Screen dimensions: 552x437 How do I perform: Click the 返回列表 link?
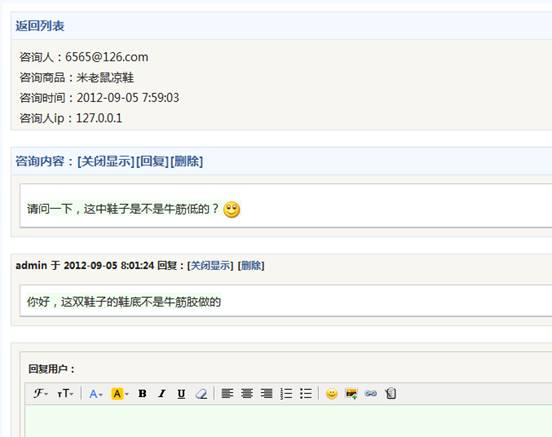pyautogui.click(x=40, y=26)
